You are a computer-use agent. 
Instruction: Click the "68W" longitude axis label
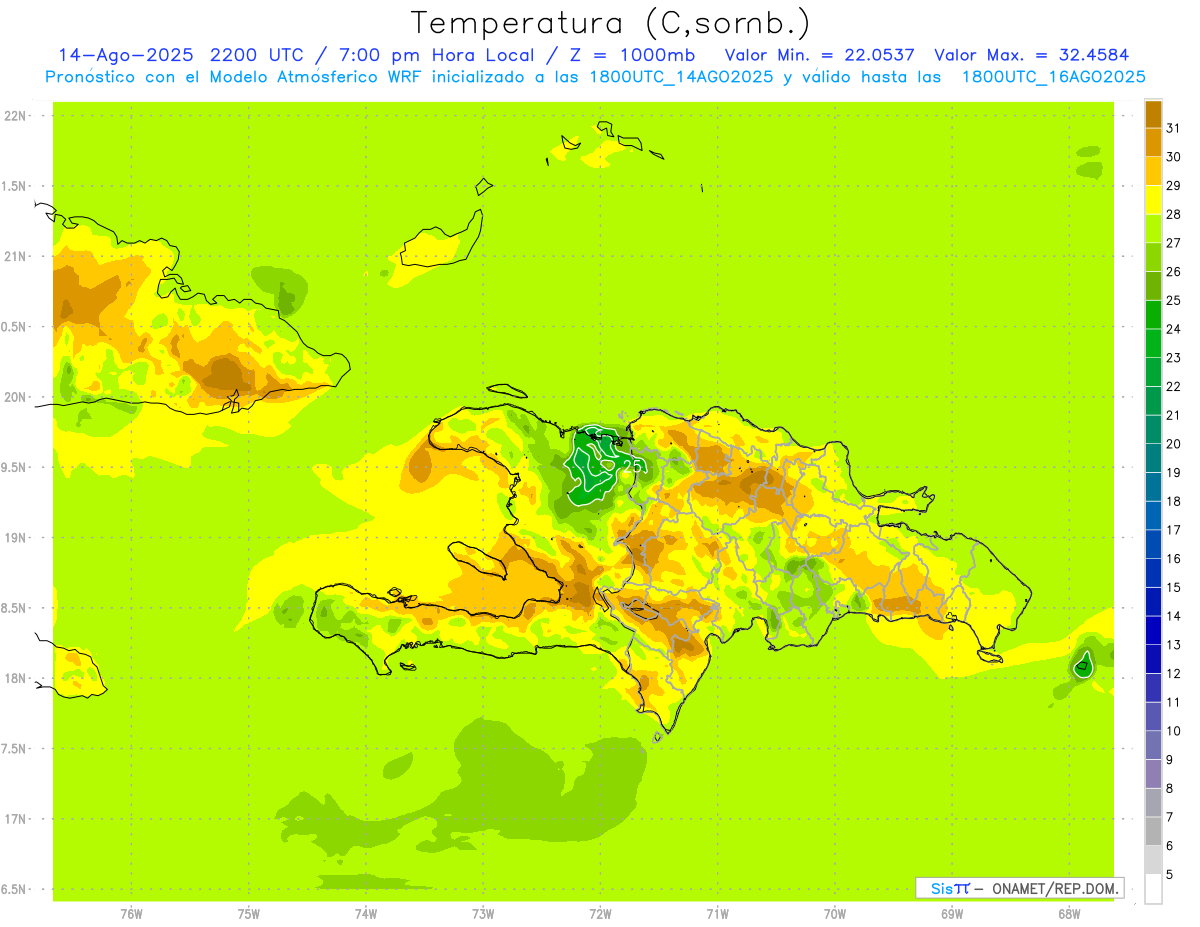click(1069, 914)
